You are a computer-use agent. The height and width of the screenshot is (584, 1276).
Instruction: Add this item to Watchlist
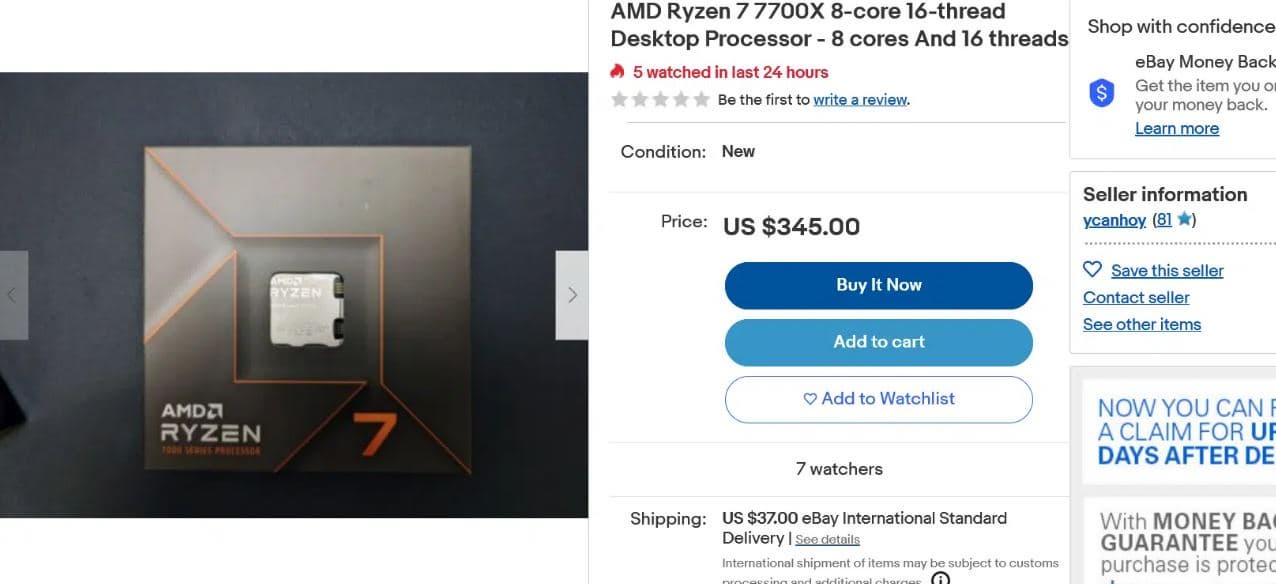[878, 399]
